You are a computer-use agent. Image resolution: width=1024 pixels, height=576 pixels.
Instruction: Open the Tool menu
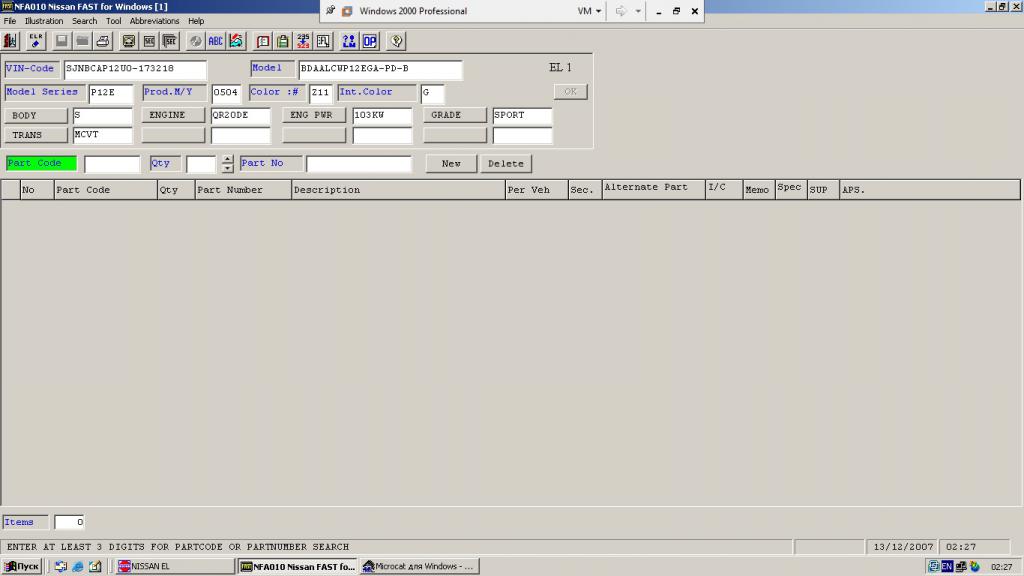click(114, 21)
